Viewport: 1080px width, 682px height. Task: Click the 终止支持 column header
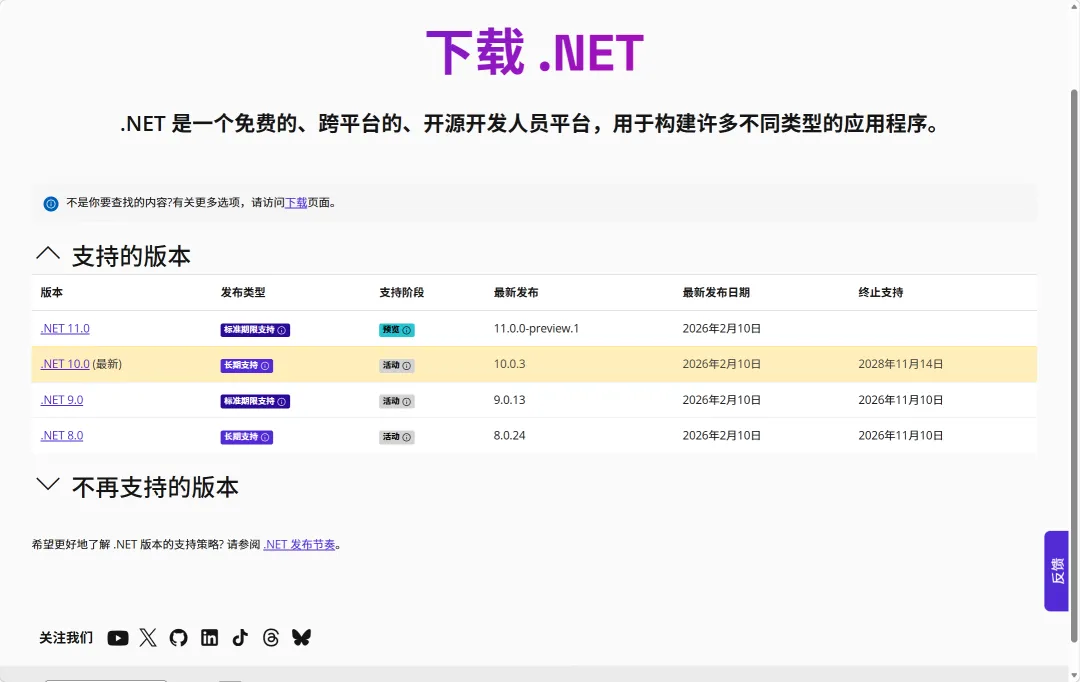pos(881,292)
